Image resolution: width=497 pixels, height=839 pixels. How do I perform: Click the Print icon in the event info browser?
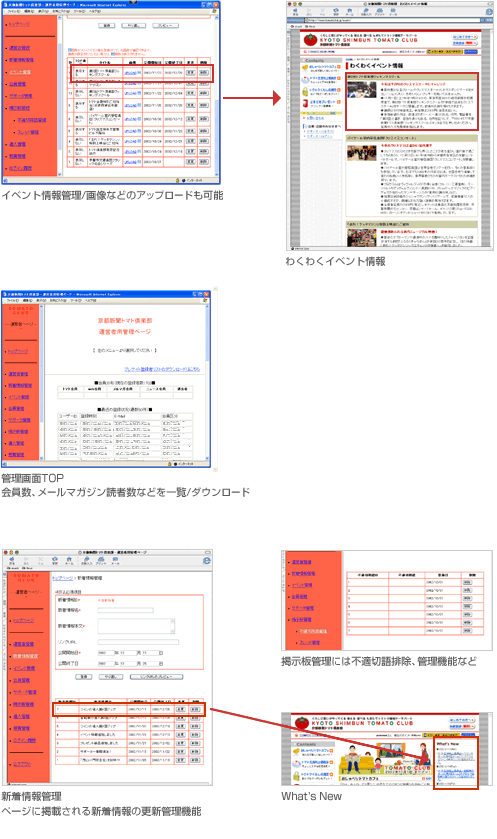(379, 11)
